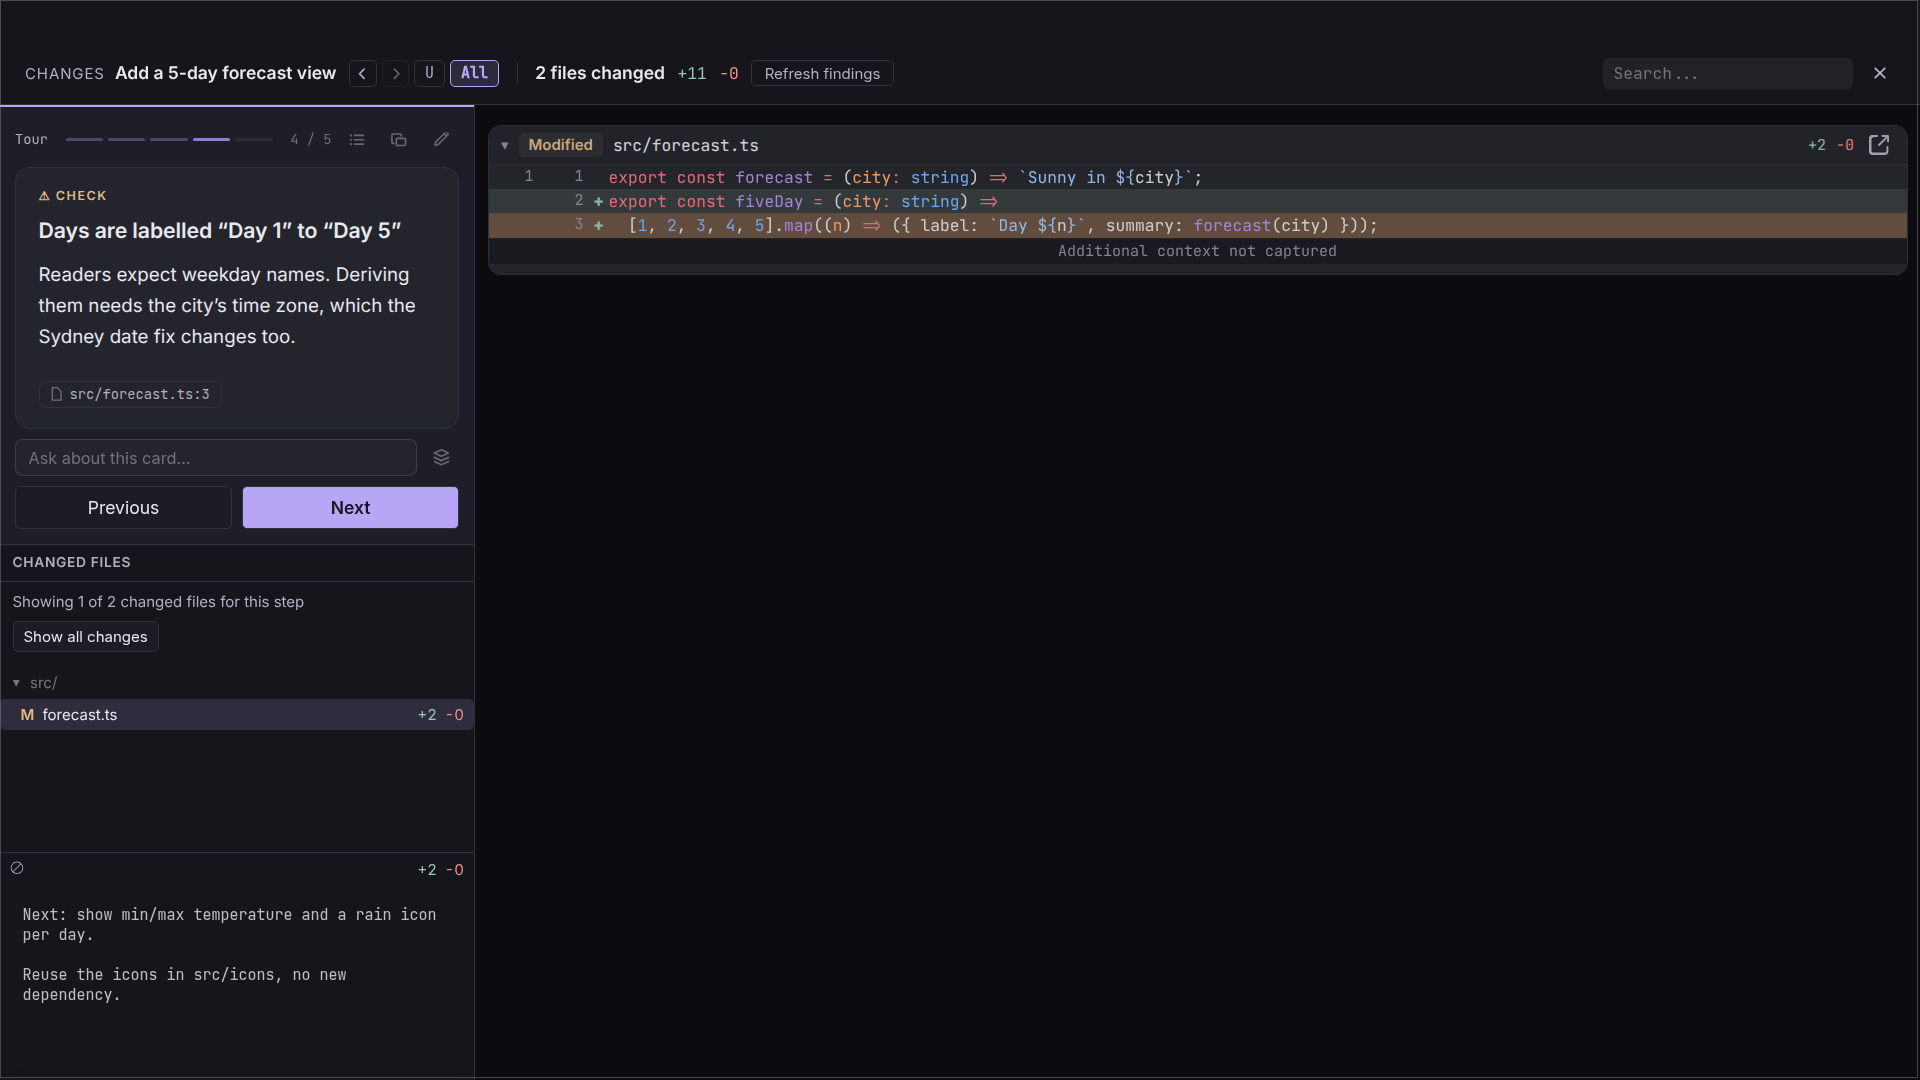This screenshot has width=1920, height=1080.
Task: Toggle the U filter button
Action: 429,73
